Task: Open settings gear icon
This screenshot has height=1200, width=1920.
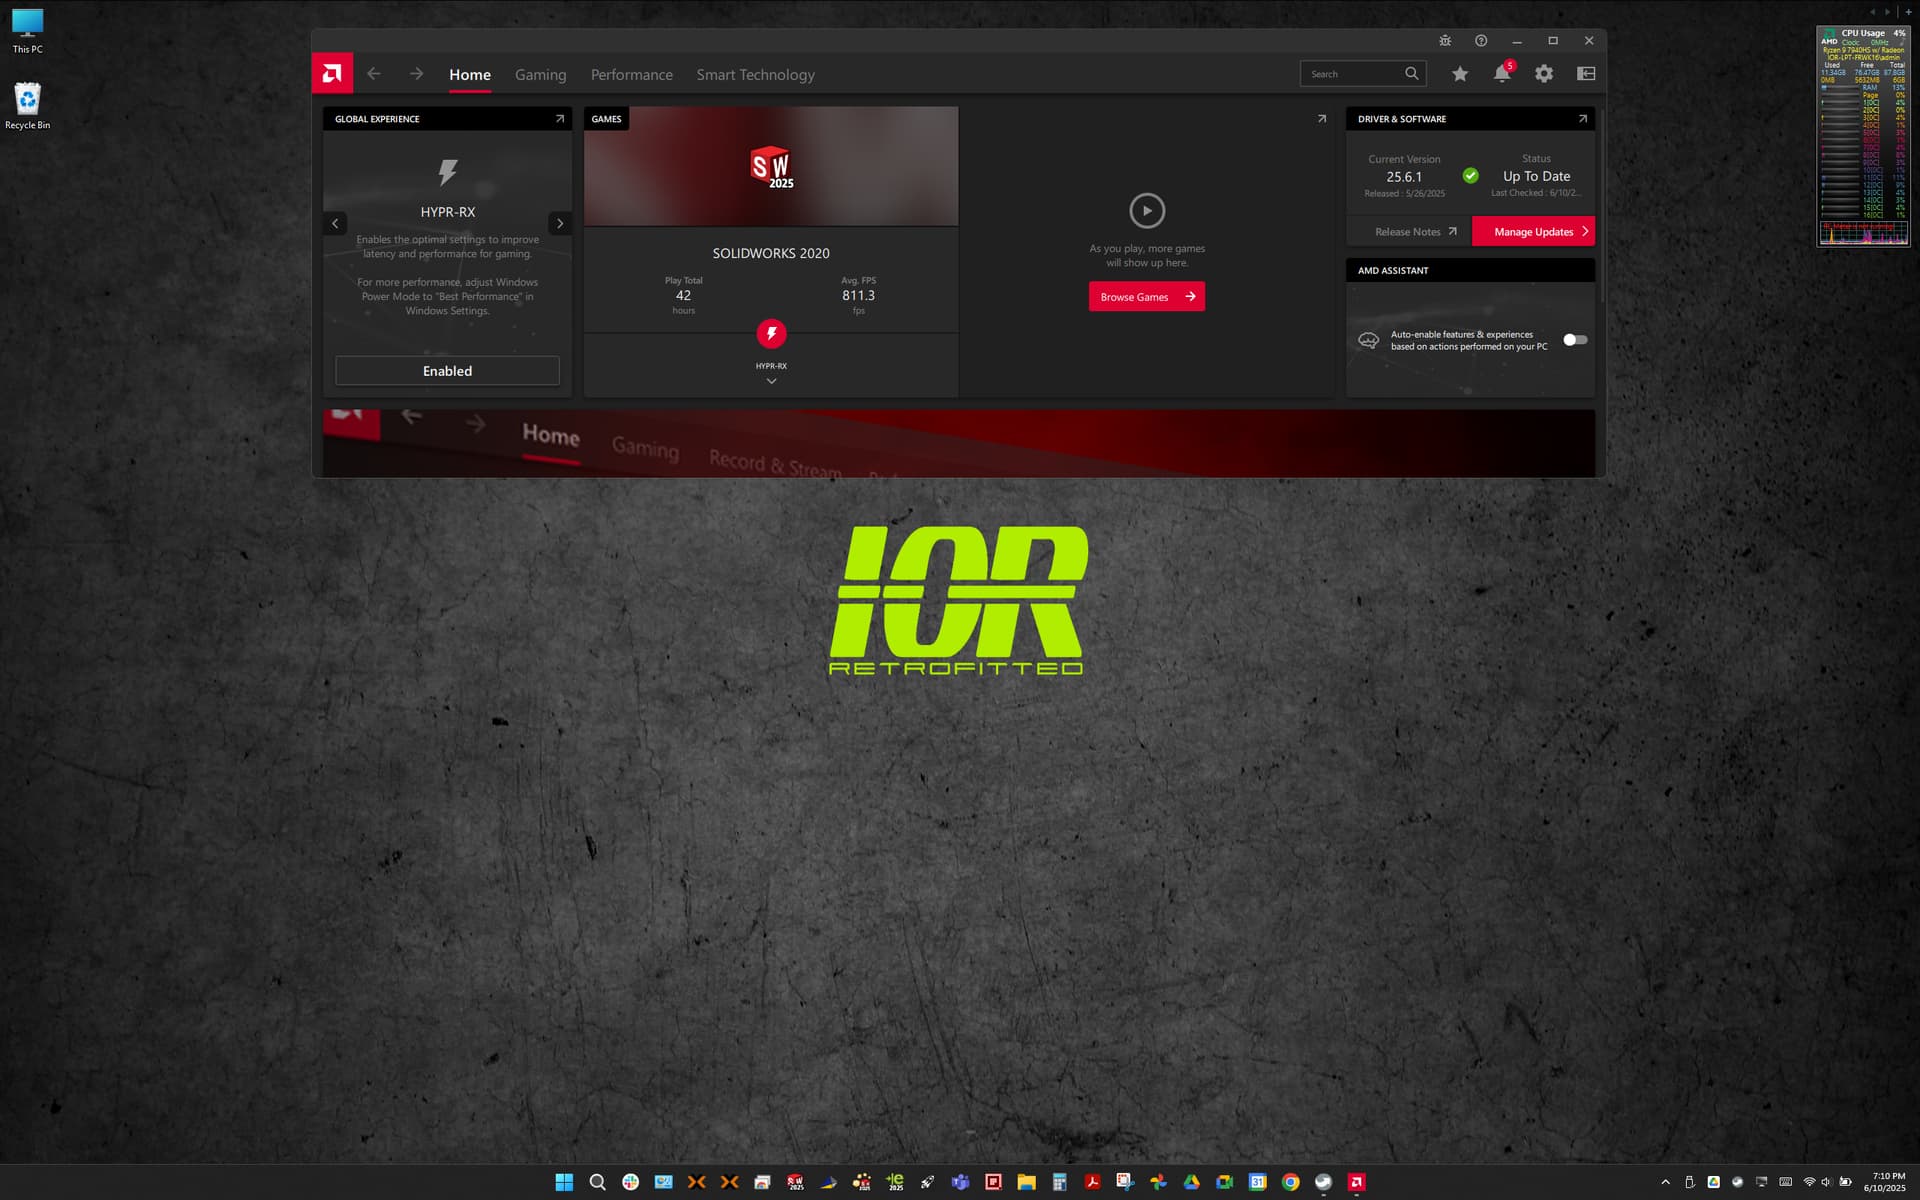Action: tap(1544, 74)
